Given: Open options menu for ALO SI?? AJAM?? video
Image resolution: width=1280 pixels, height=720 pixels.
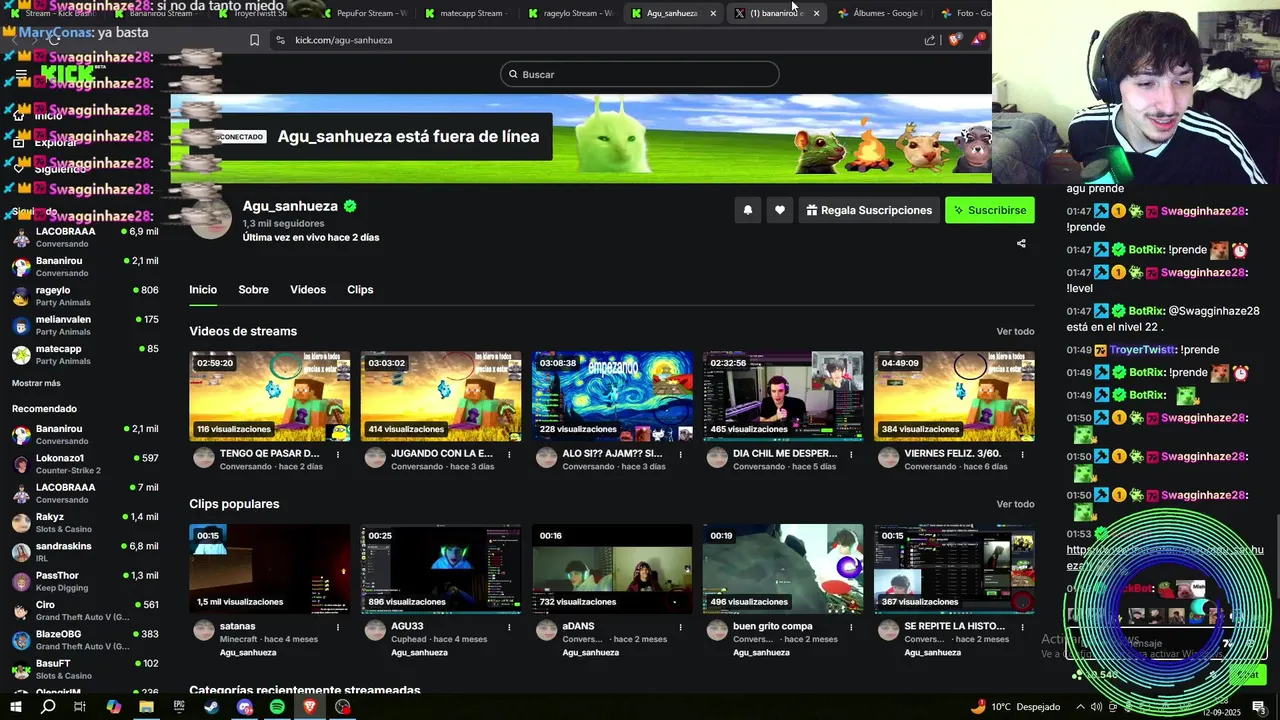Looking at the screenshot, I should click(x=680, y=454).
